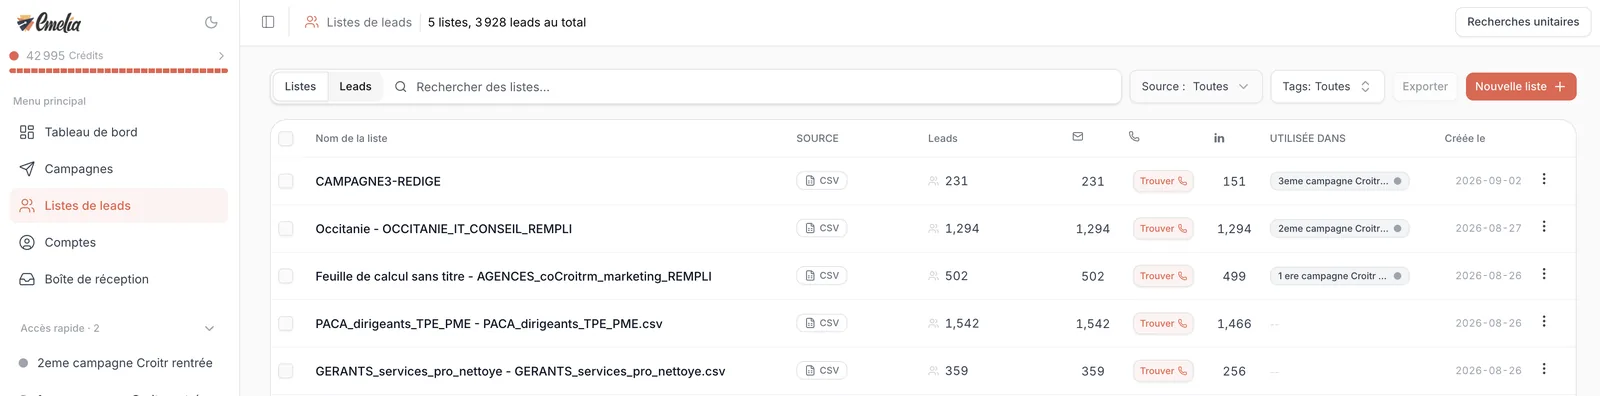Click Trouver phones for CAMPAGNE3-REDIGE
This screenshot has height=396, width=1600.
tap(1163, 181)
